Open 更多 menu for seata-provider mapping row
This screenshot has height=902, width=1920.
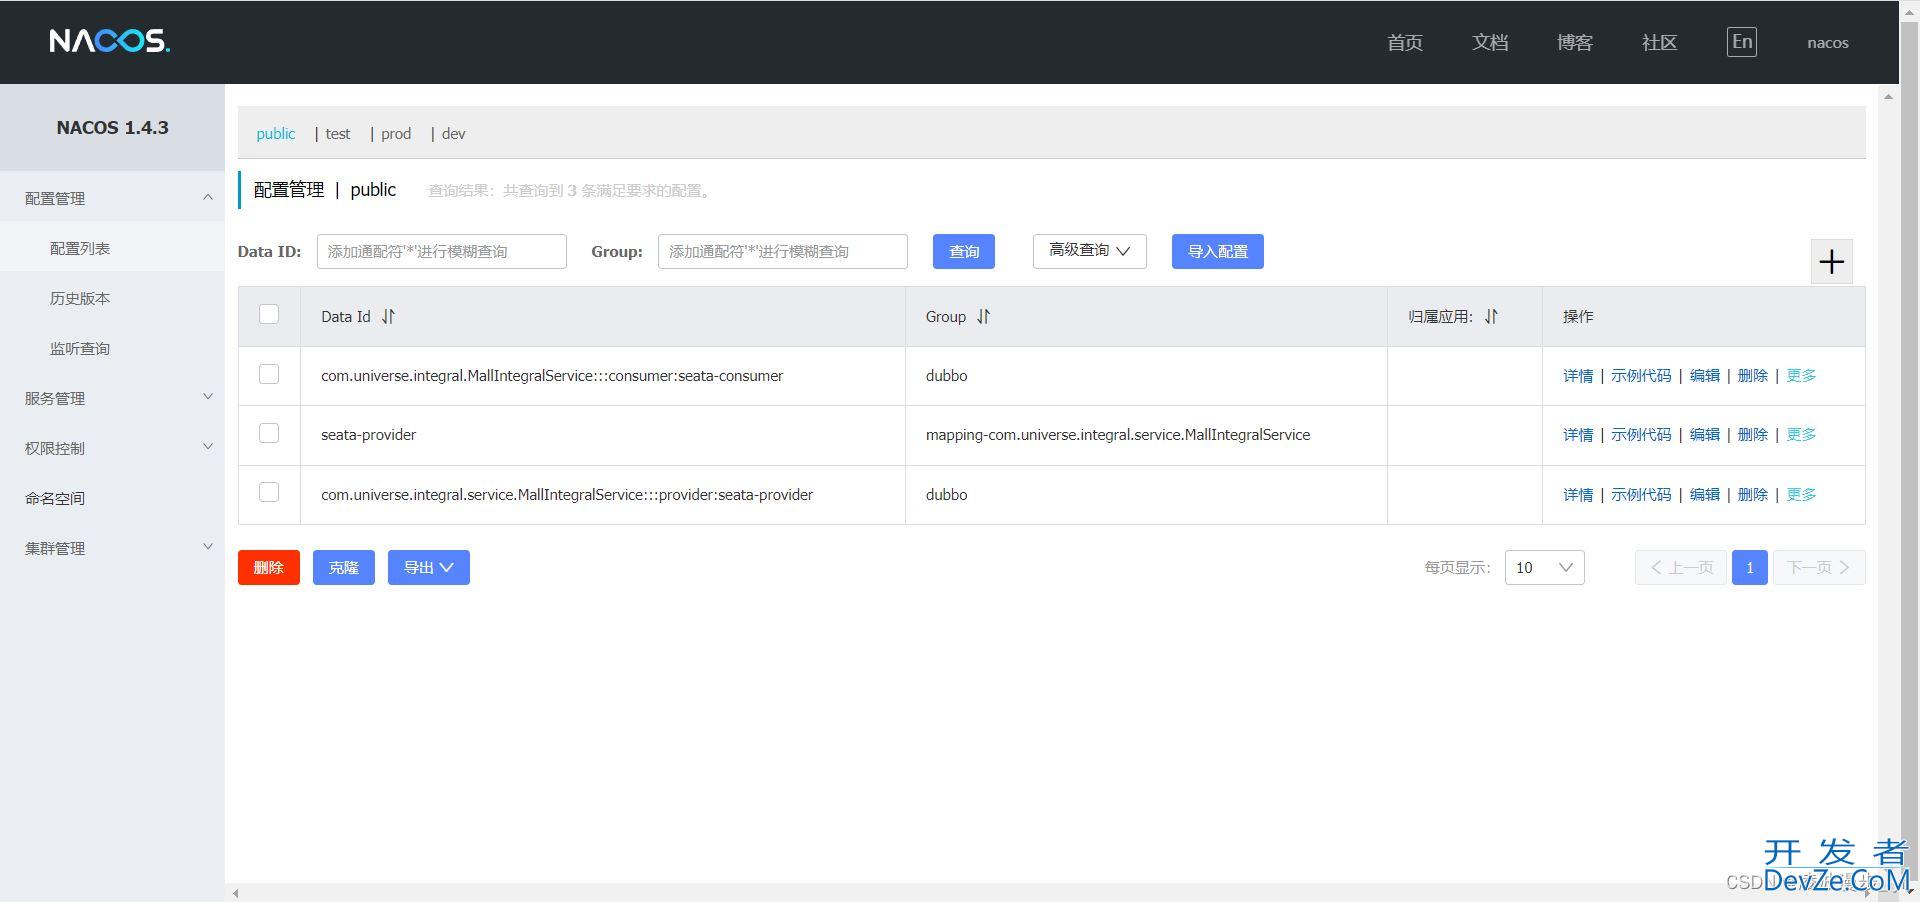1801,435
